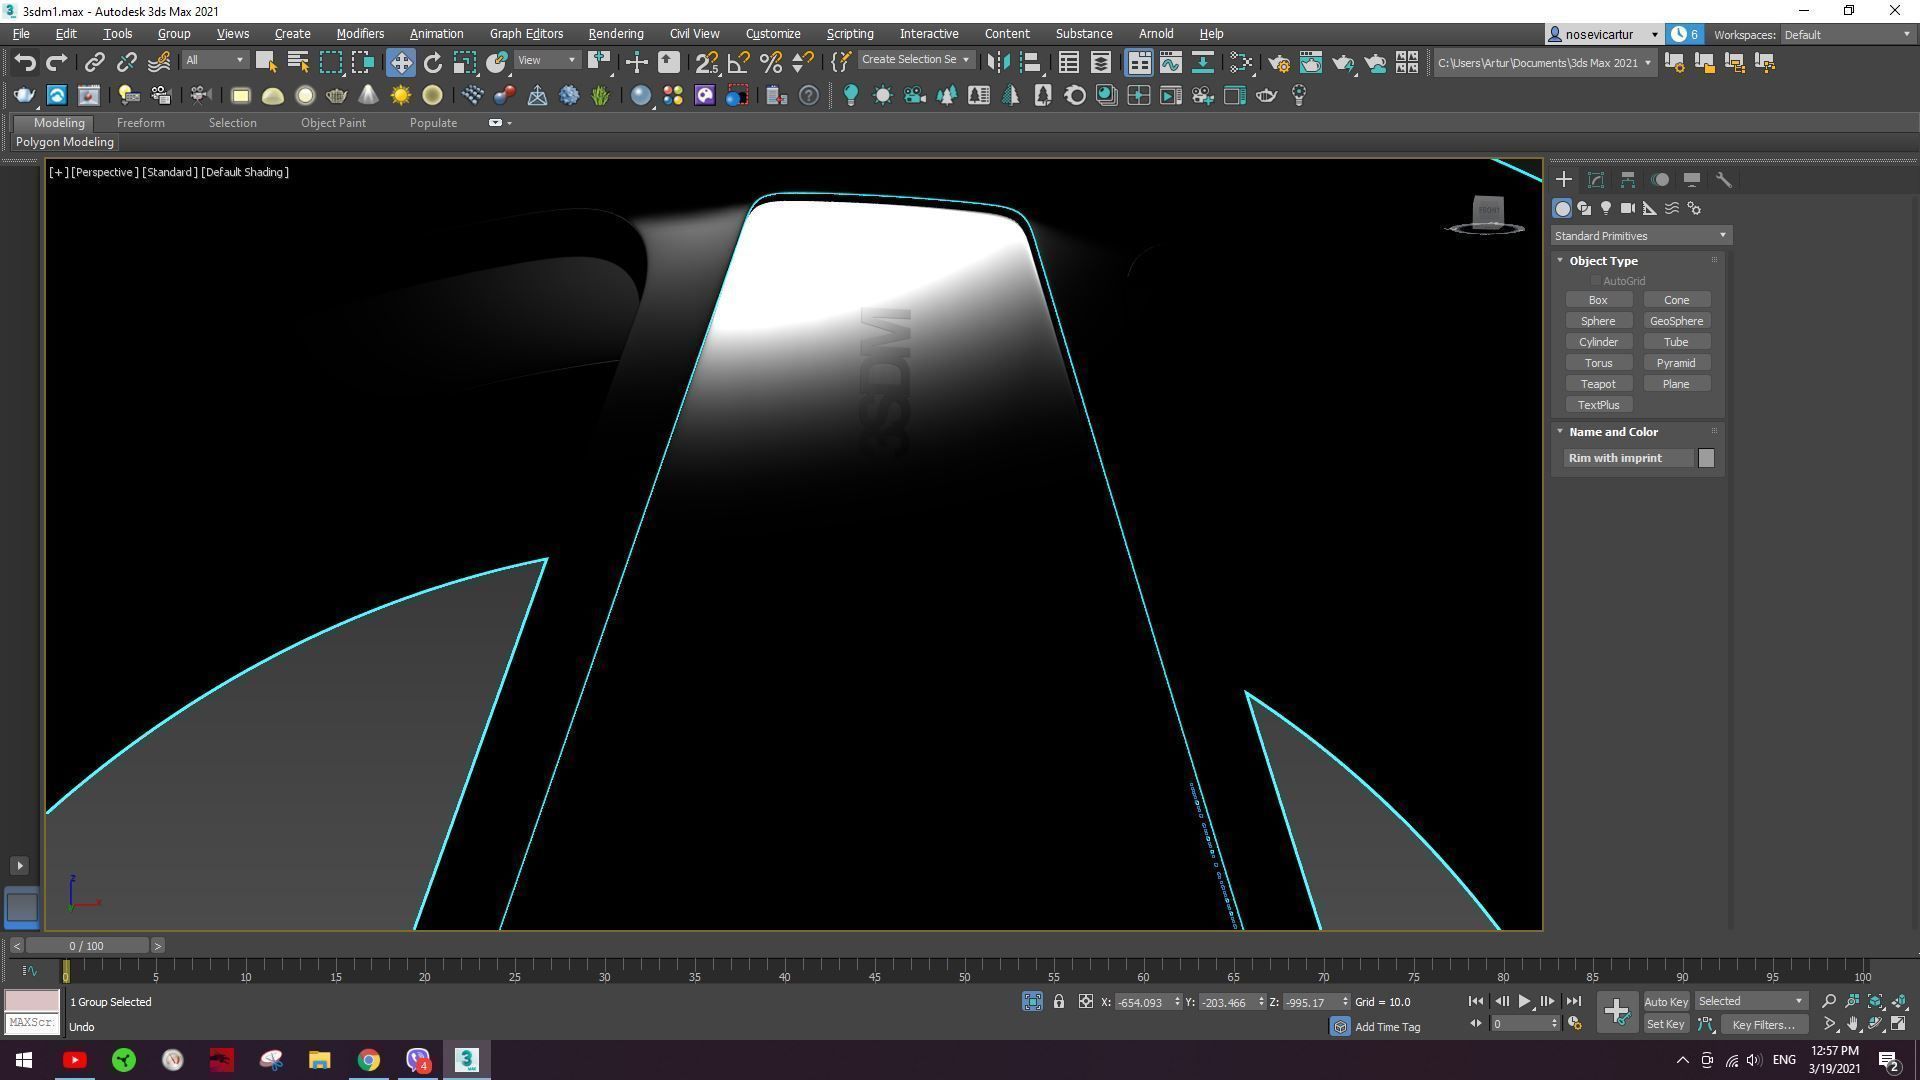Open the Workspaces Default dropdown
Screen dimensions: 1920x1080
click(1847, 34)
